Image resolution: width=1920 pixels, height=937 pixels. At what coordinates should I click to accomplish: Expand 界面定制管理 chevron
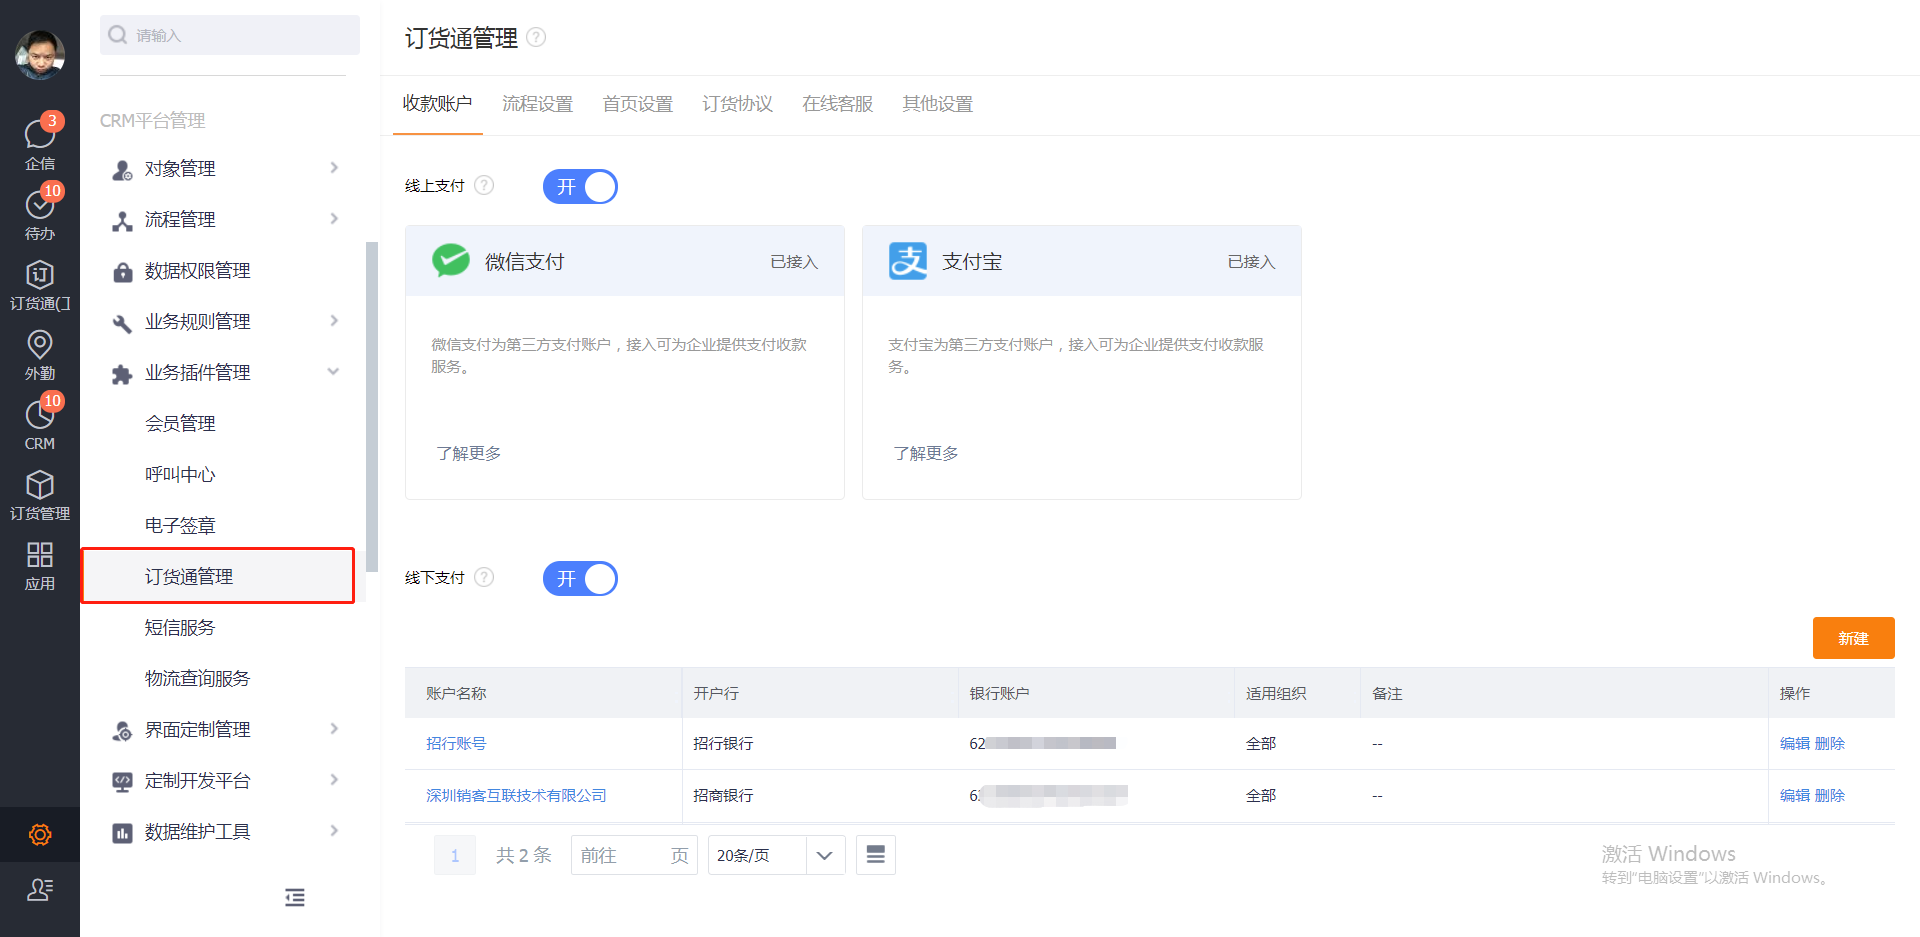[334, 729]
